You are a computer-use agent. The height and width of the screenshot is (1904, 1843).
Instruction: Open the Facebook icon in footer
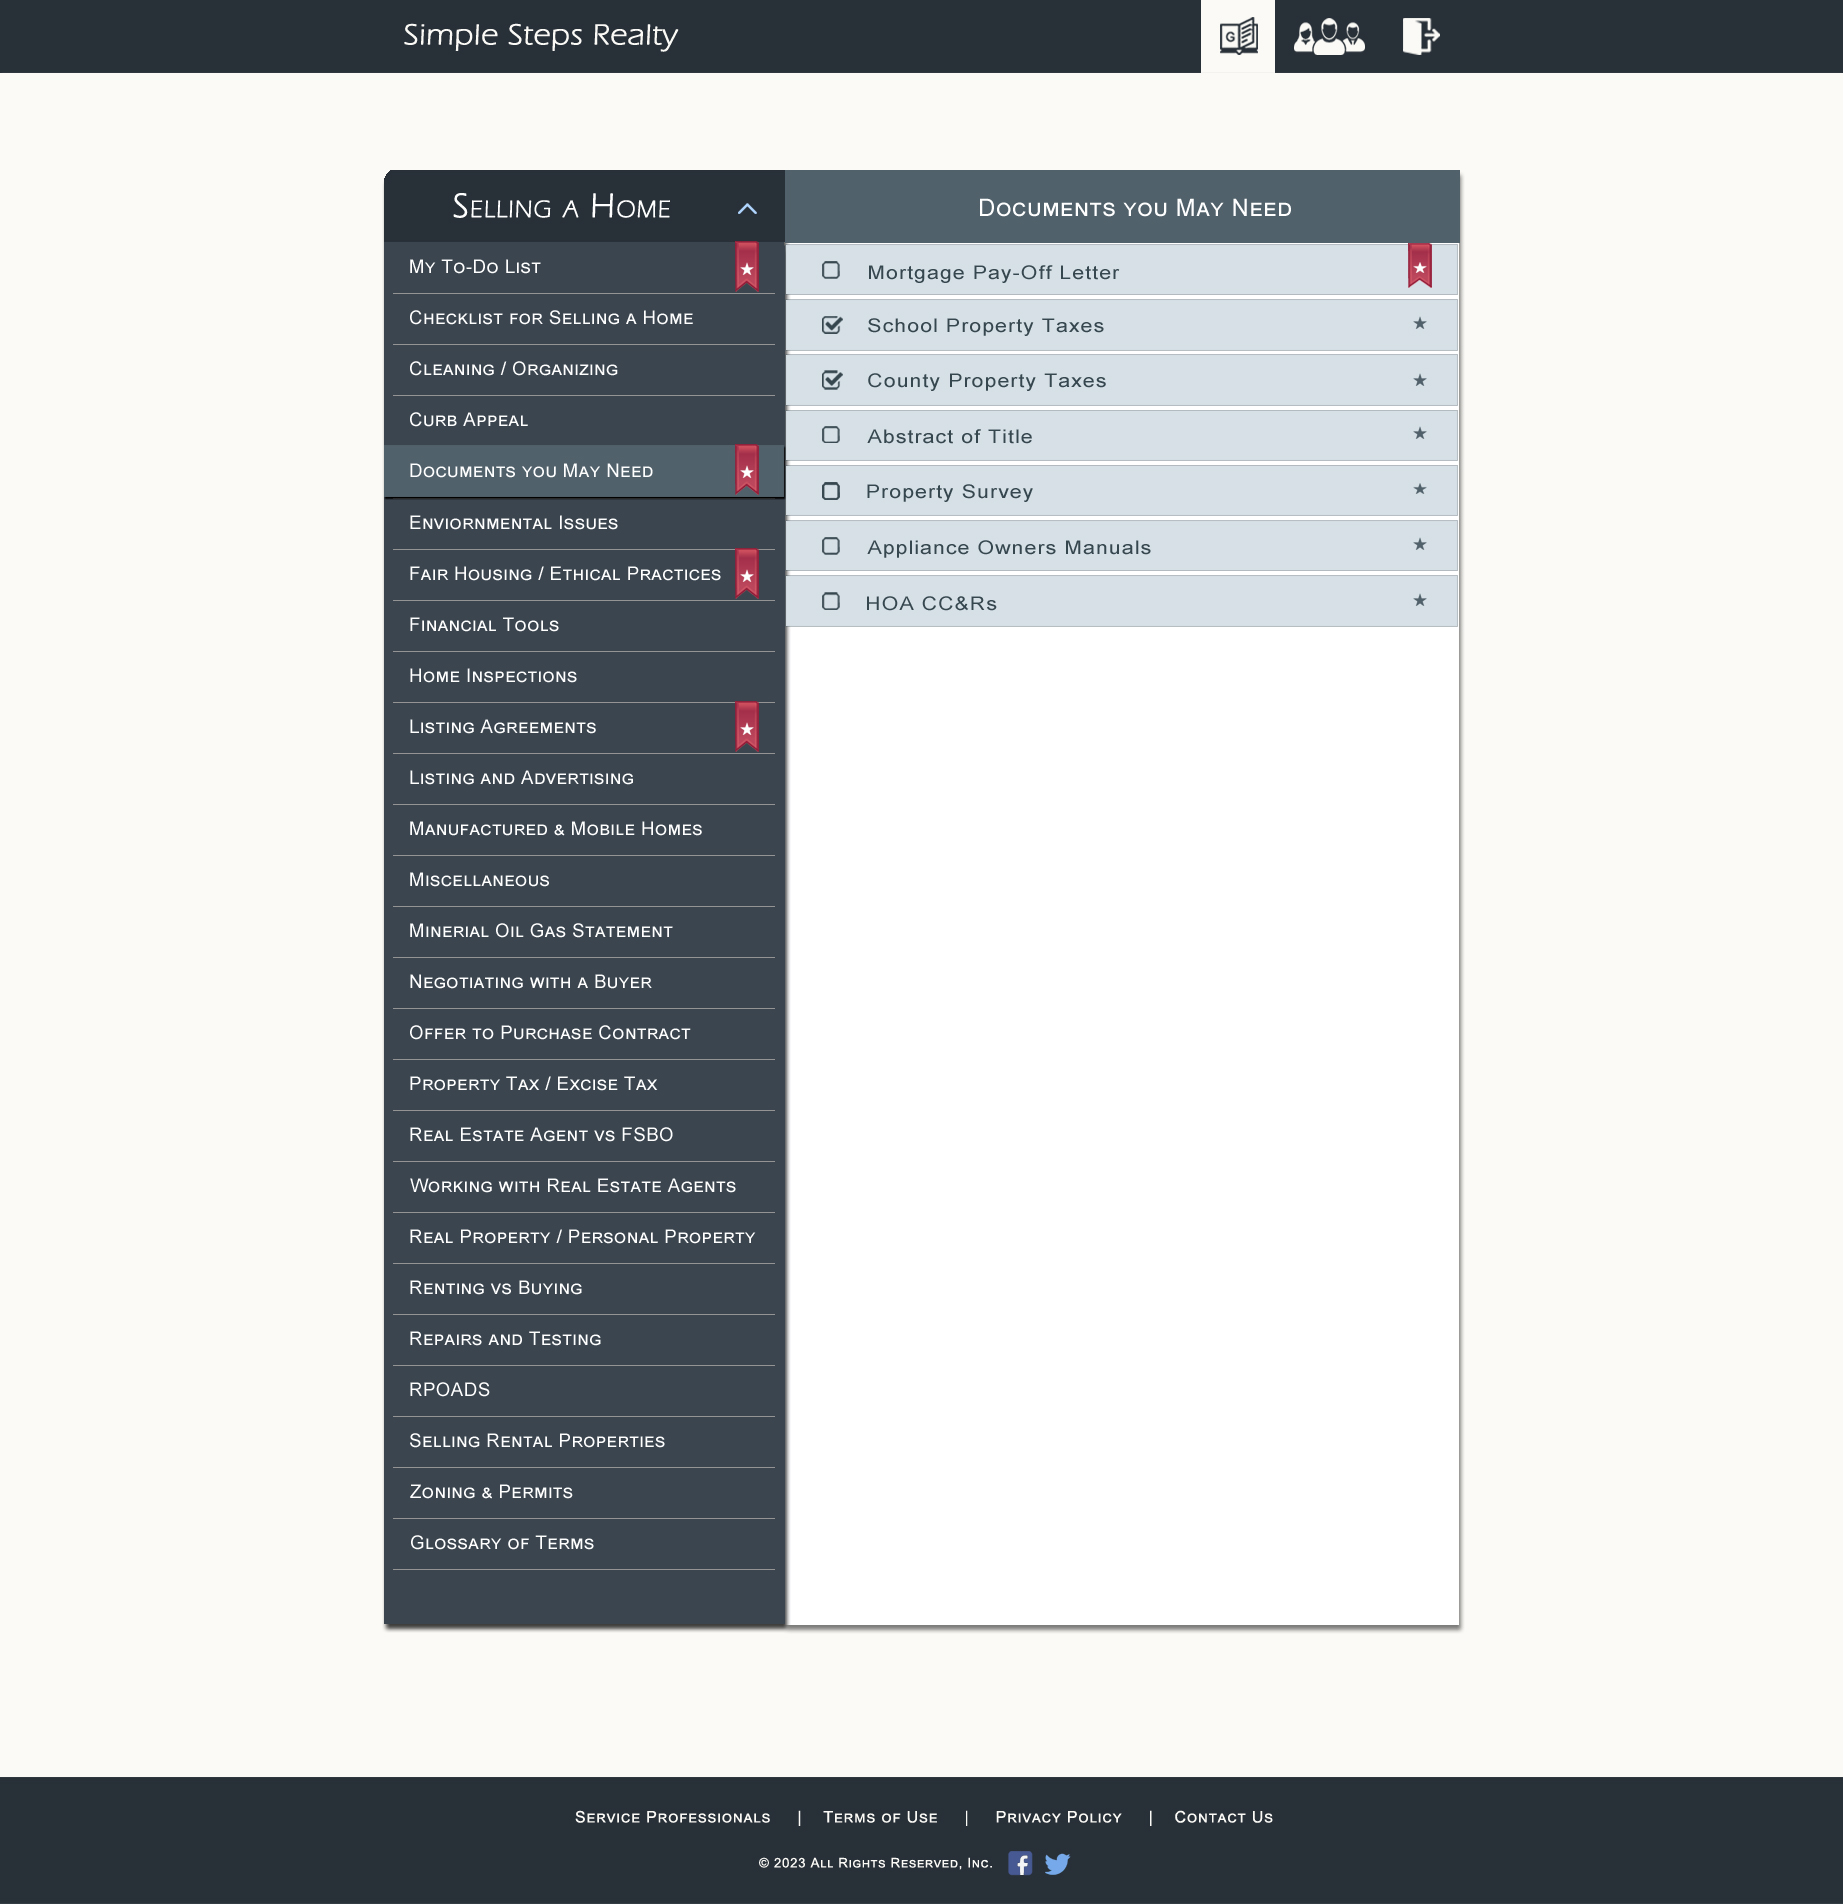(x=1020, y=1863)
